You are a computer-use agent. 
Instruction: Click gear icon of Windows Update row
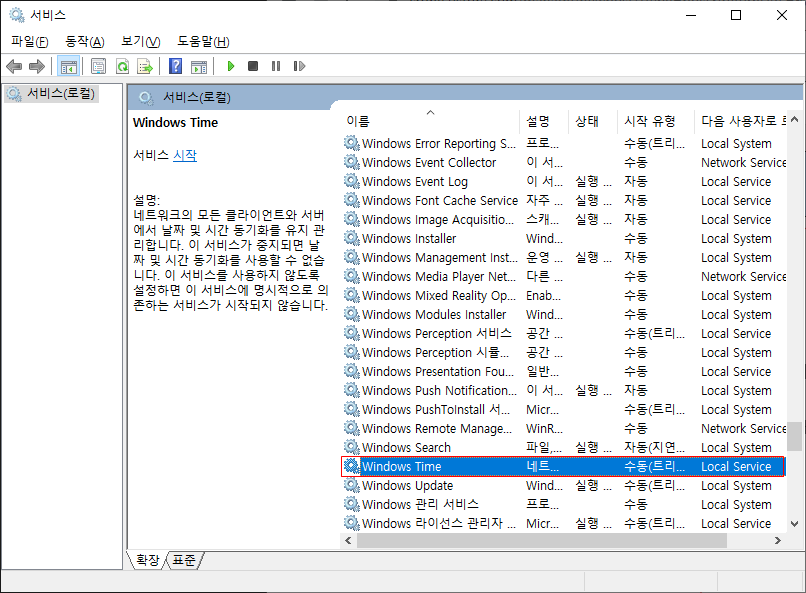pyautogui.click(x=352, y=486)
